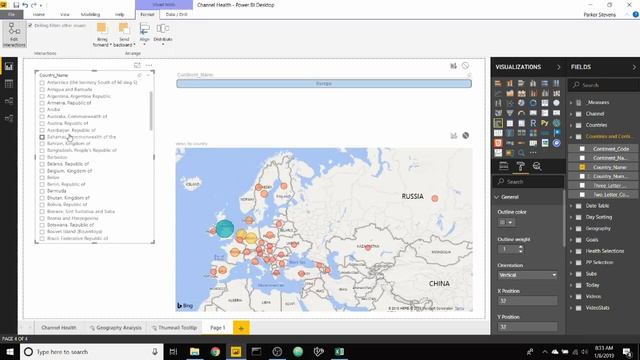Screen dimensions: 640x360
Task: Uncheck the Country_Name field checkbox
Action: (582, 167)
